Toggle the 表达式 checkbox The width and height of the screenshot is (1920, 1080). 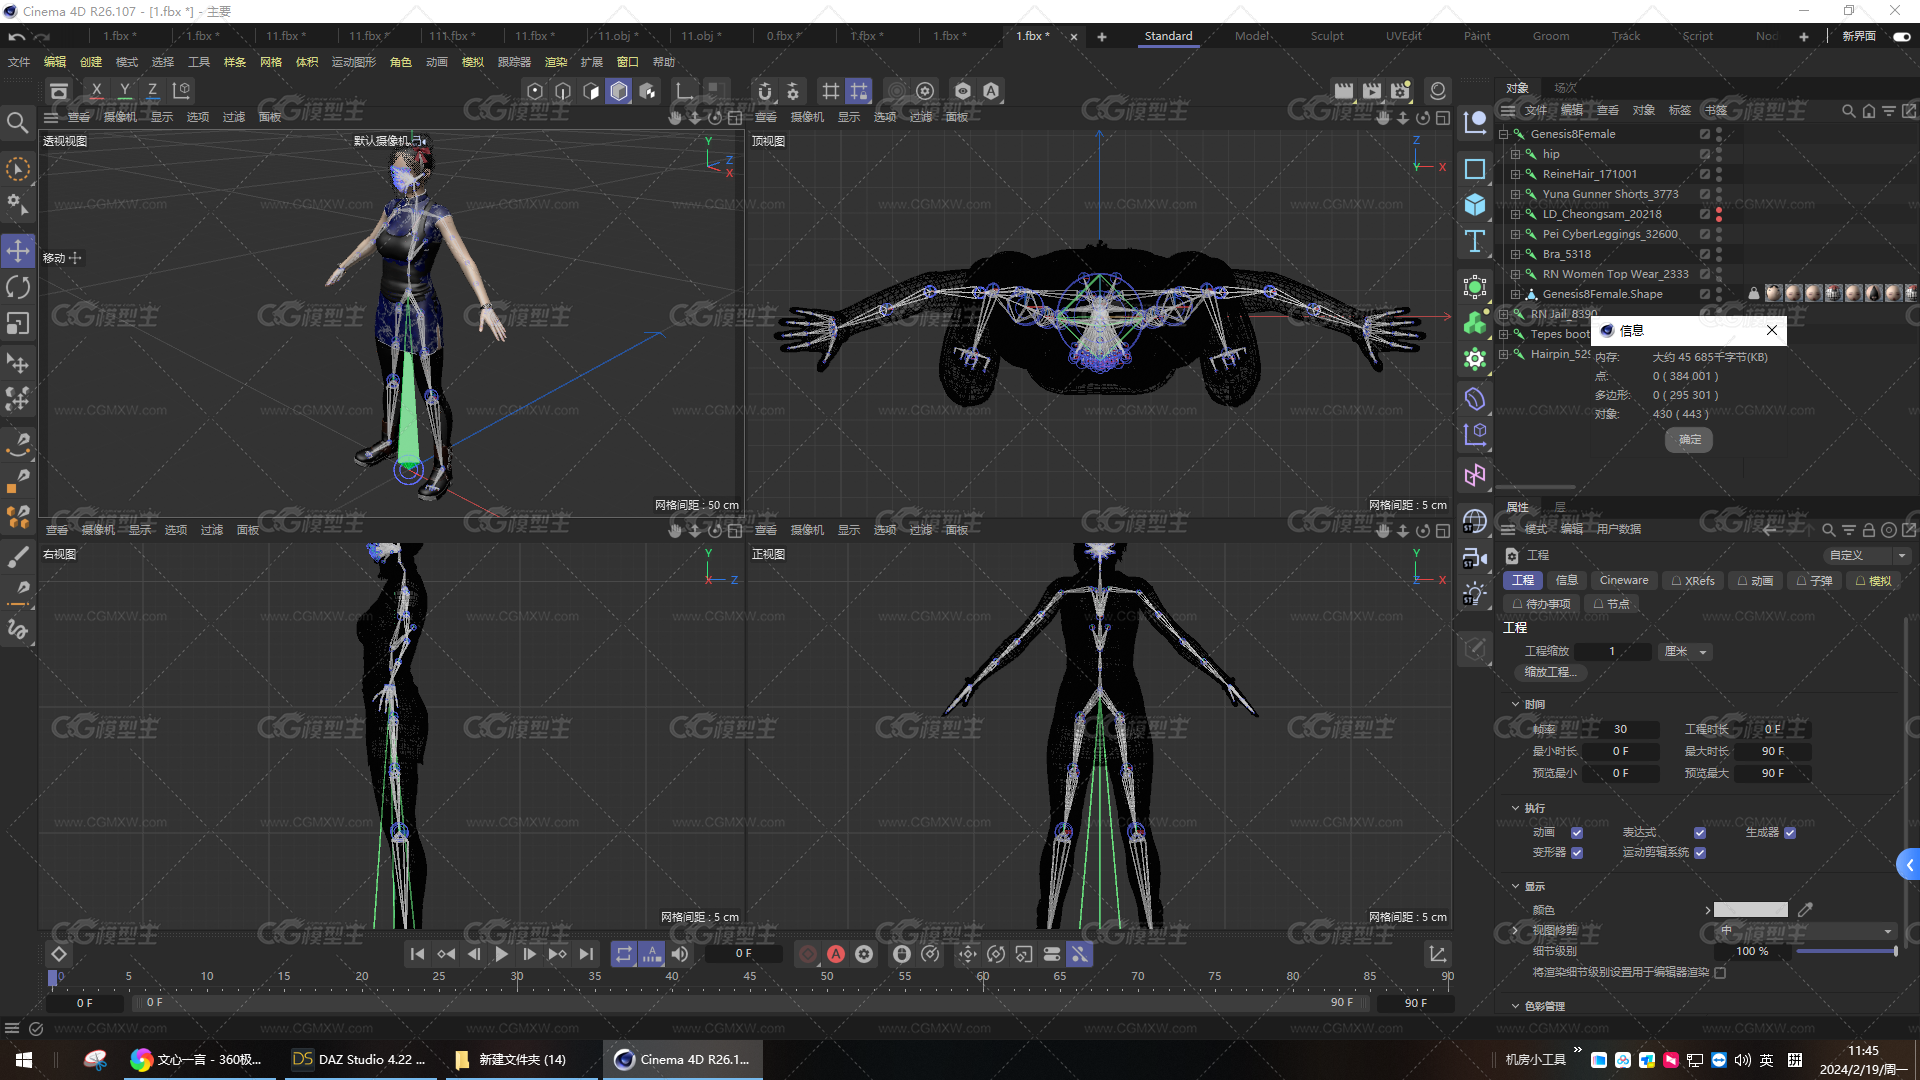click(x=1700, y=833)
